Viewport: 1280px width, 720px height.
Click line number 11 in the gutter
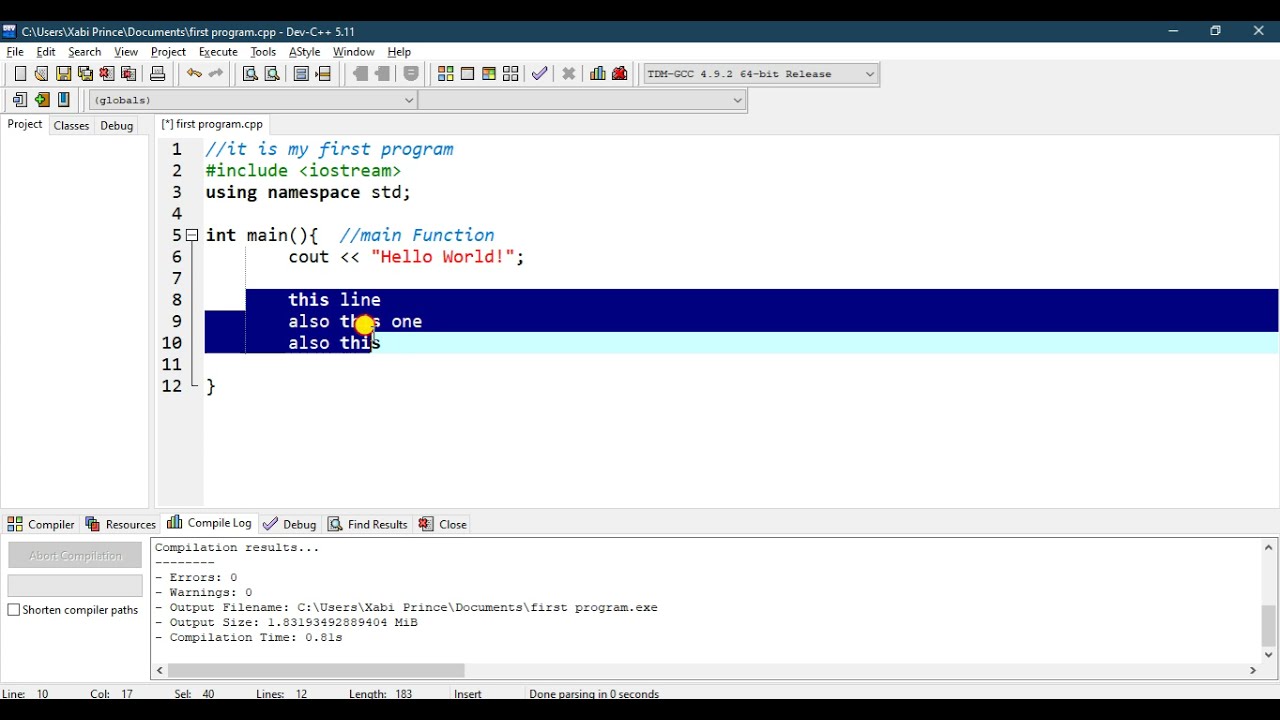(172, 365)
